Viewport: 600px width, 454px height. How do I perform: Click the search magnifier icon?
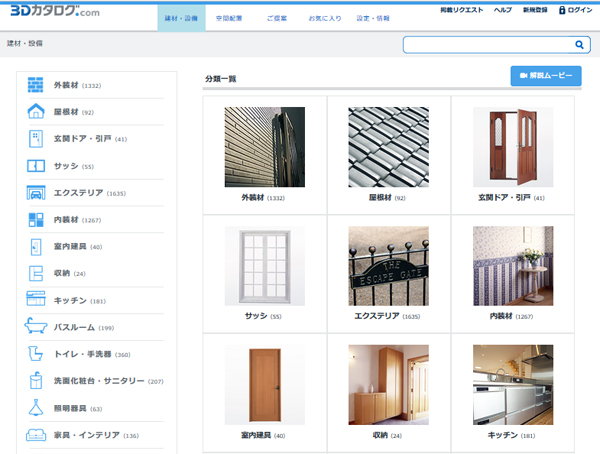[579, 45]
